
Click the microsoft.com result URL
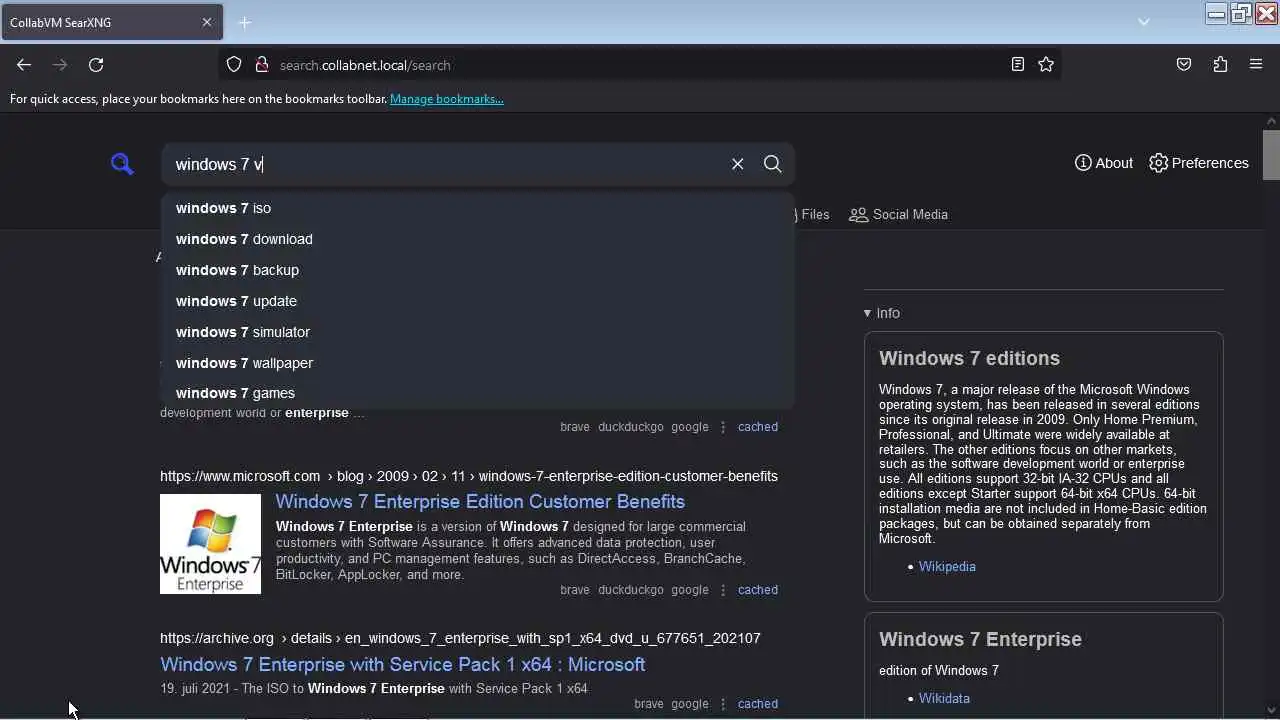coord(469,476)
